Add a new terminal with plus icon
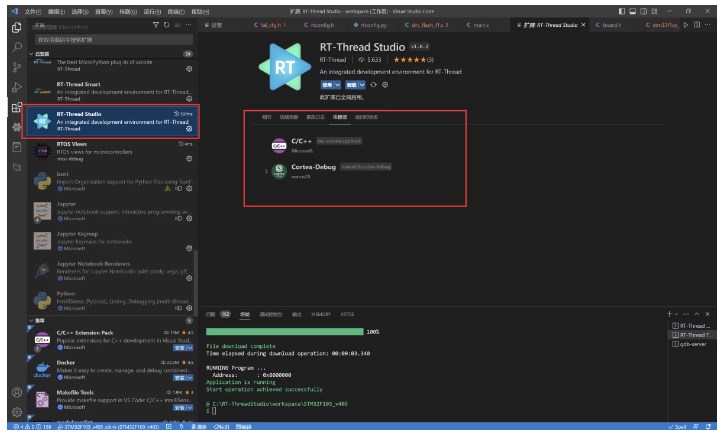This screenshot has width=727, height=435. [x=670, y=314]
